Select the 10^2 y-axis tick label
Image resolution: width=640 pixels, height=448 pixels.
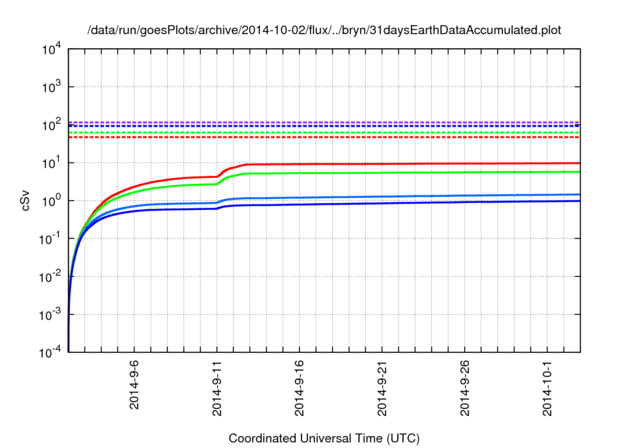pyautogui.click(x=52, y=124)
